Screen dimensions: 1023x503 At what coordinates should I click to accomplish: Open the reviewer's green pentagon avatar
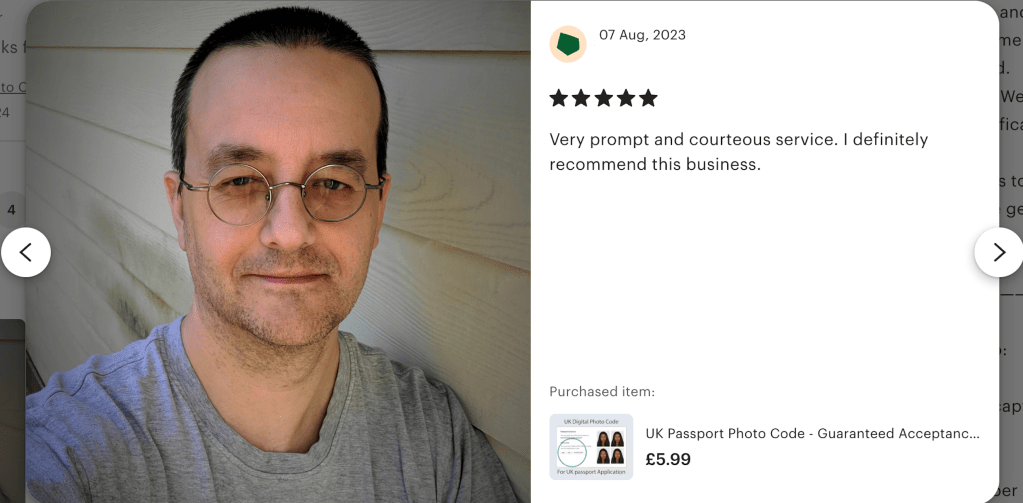568,44
